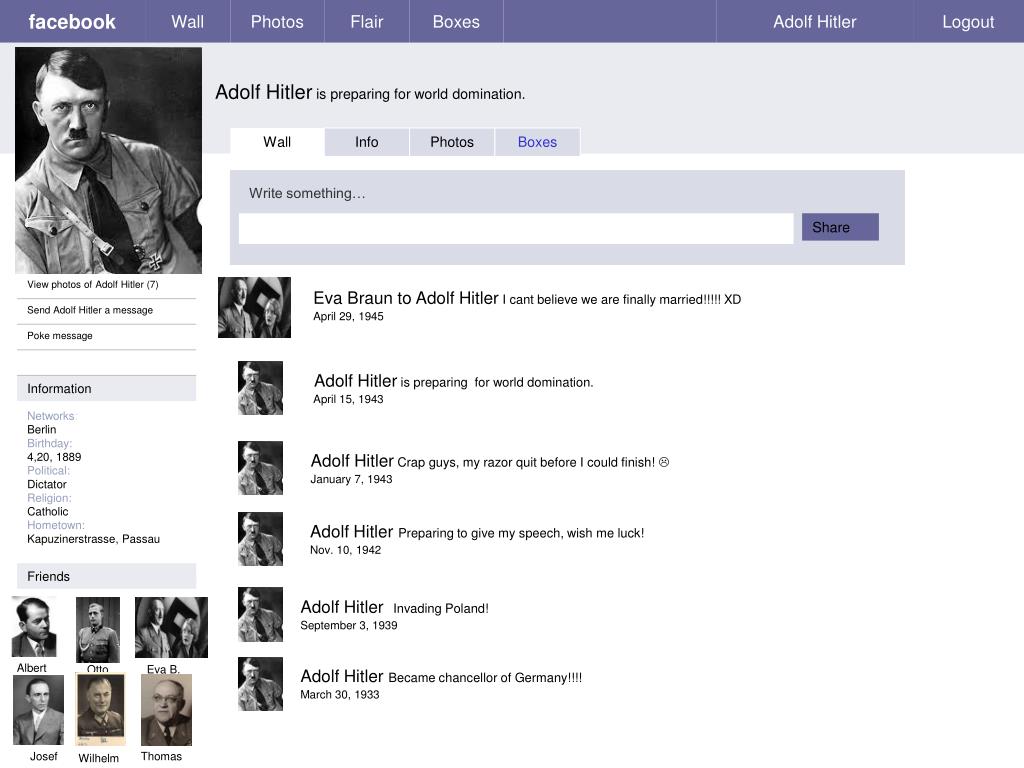The height and width of the screenshot is (768, 1024).
Task: Click the 'Dictator' political value
Action: [x=47, y=484]
